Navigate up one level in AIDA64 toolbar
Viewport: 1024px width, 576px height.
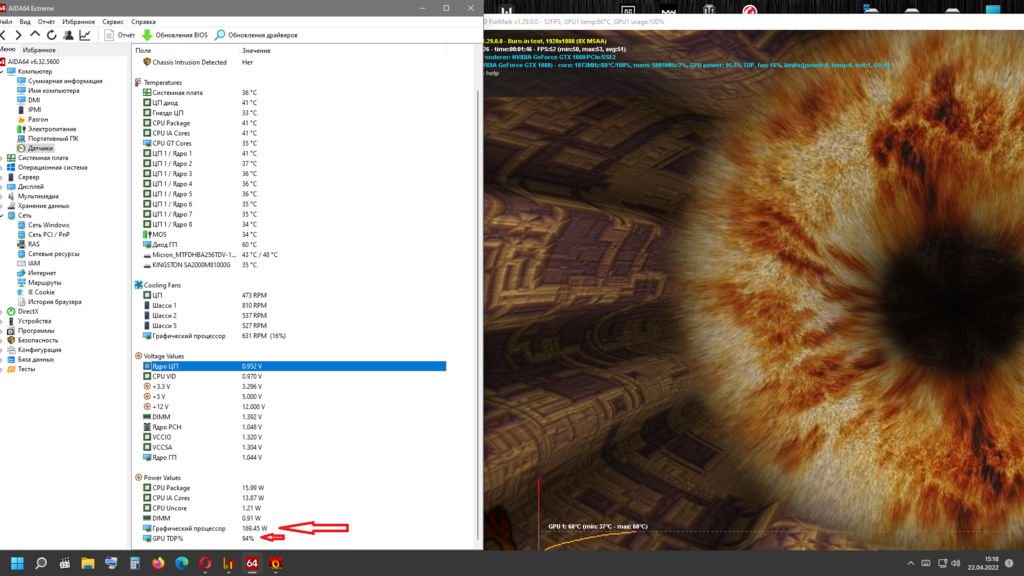point(35,35)
